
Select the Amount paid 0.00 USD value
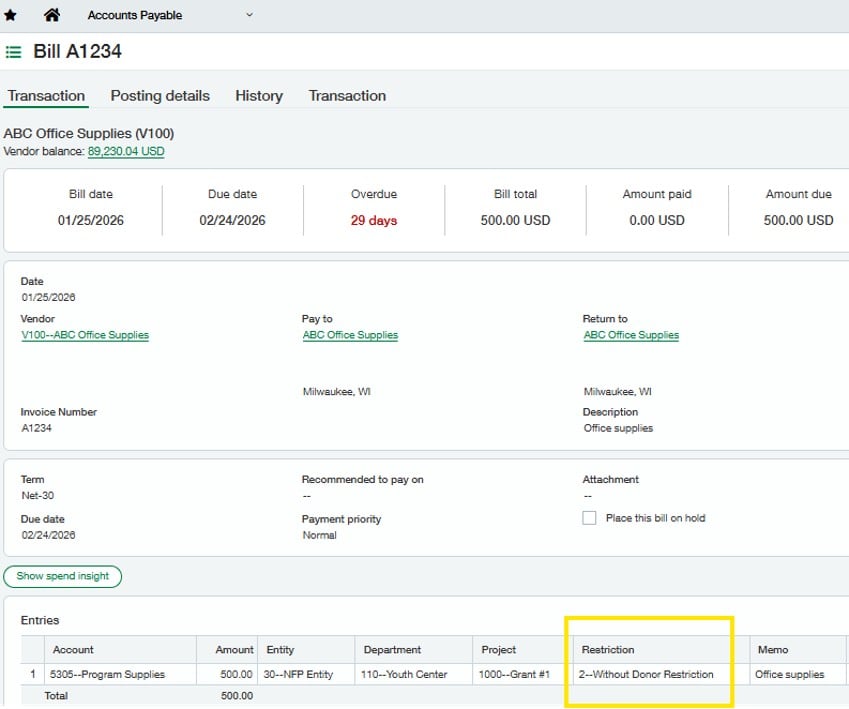coord(657,220)
